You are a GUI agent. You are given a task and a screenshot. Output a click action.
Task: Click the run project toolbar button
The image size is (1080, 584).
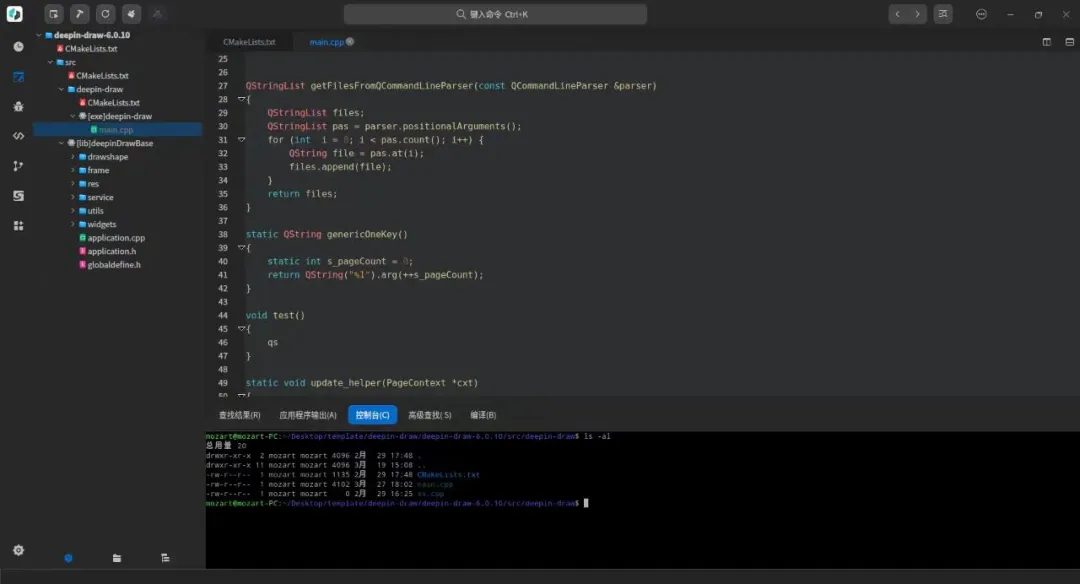point(53,14)
